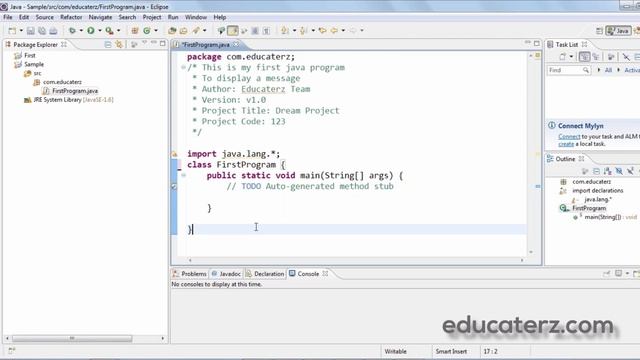Click Collapse All in Package Explorer
This screenshot has width=640, height=360.
(108, 44)
